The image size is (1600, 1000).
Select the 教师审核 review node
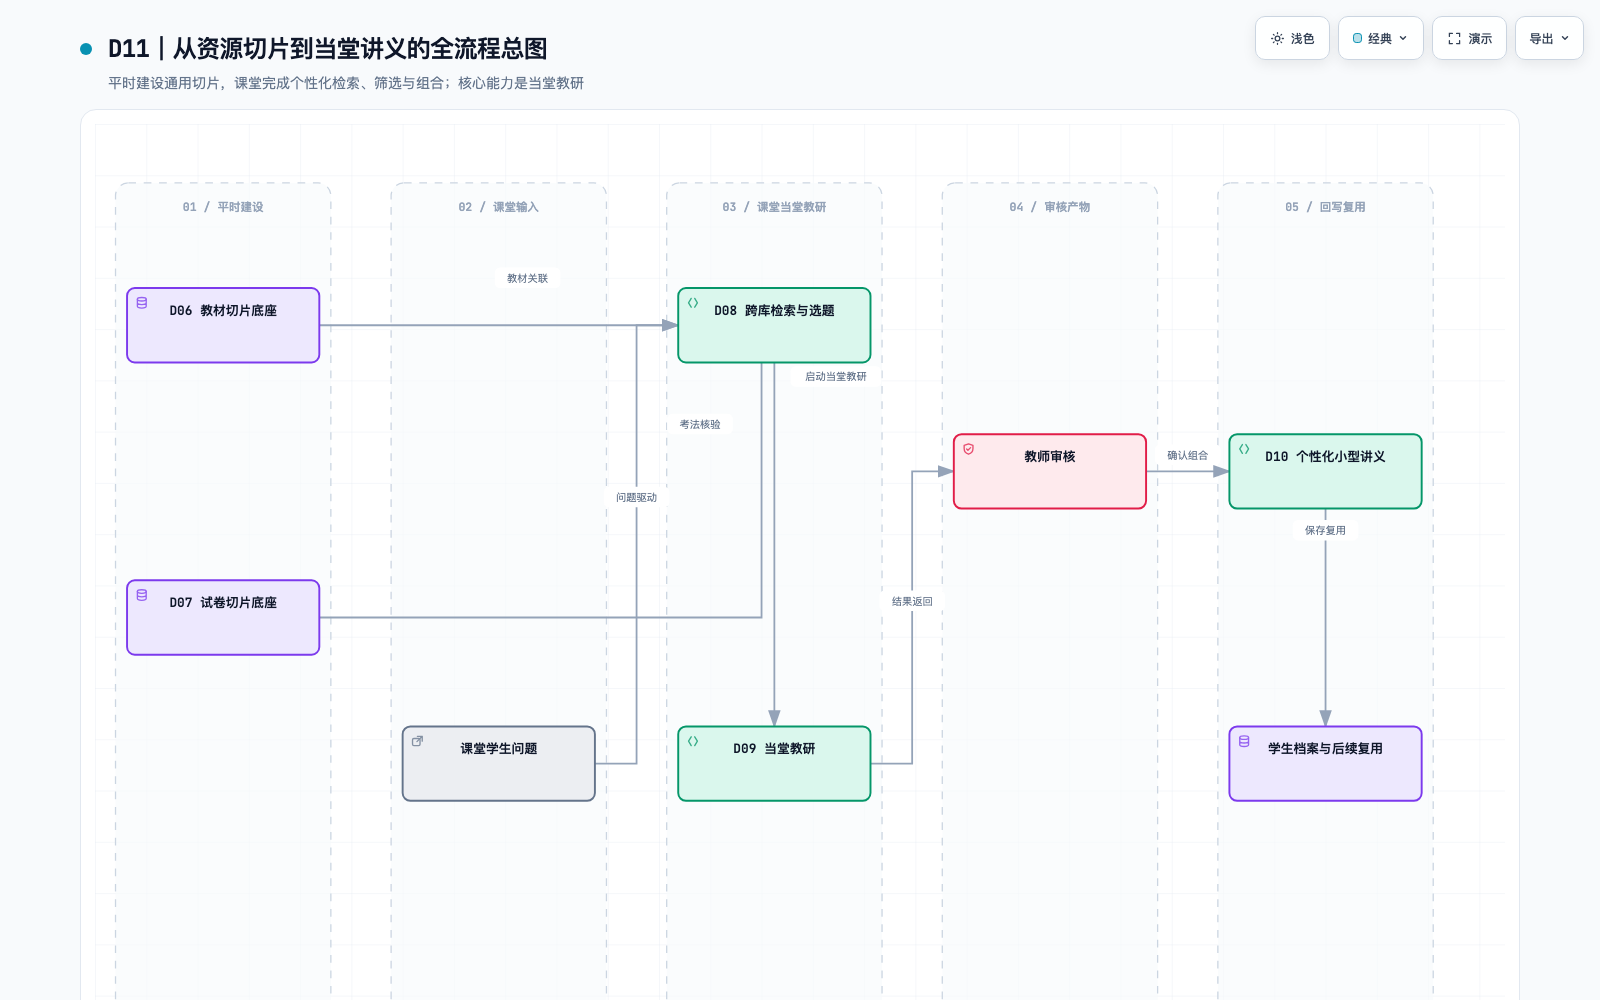coord(1050,471)
